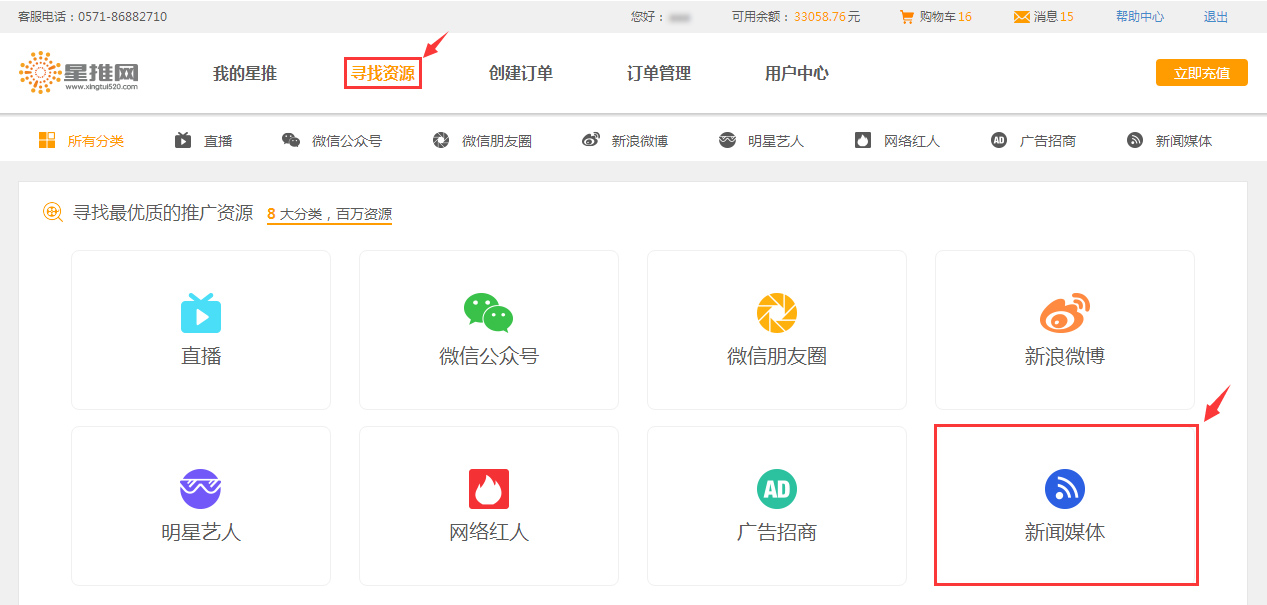Image resolution: width=1267 pixels, height=605 pixels.
Task: Click the 广告招商 card label text
Action: 777,533
